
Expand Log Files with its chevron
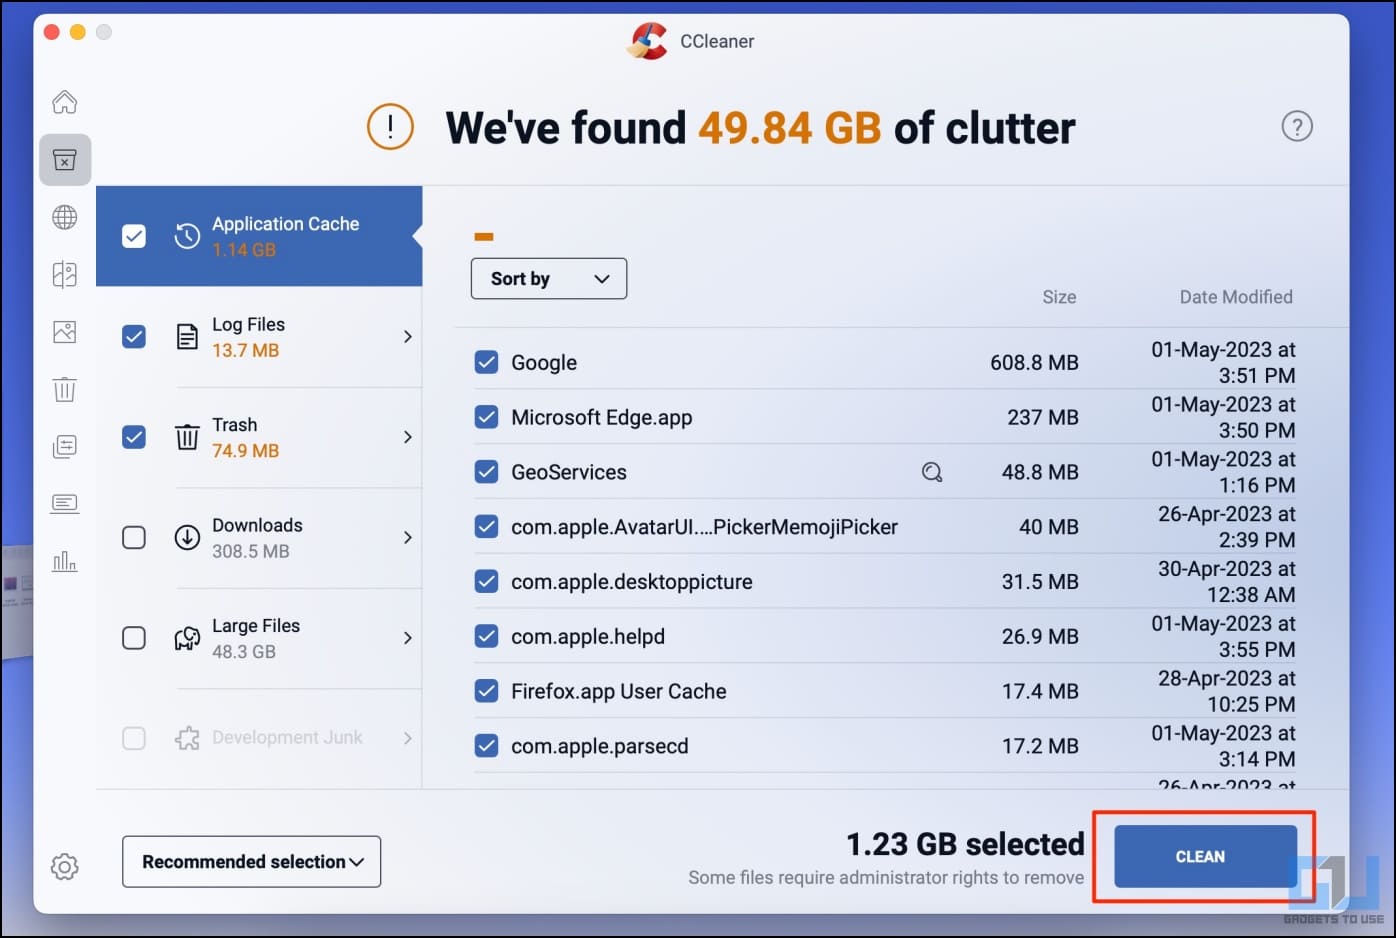point(407,337)
